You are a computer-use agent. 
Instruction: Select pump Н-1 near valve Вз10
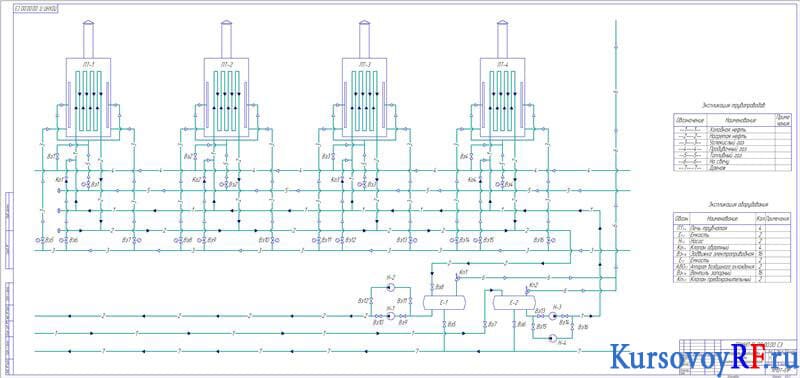390,316
